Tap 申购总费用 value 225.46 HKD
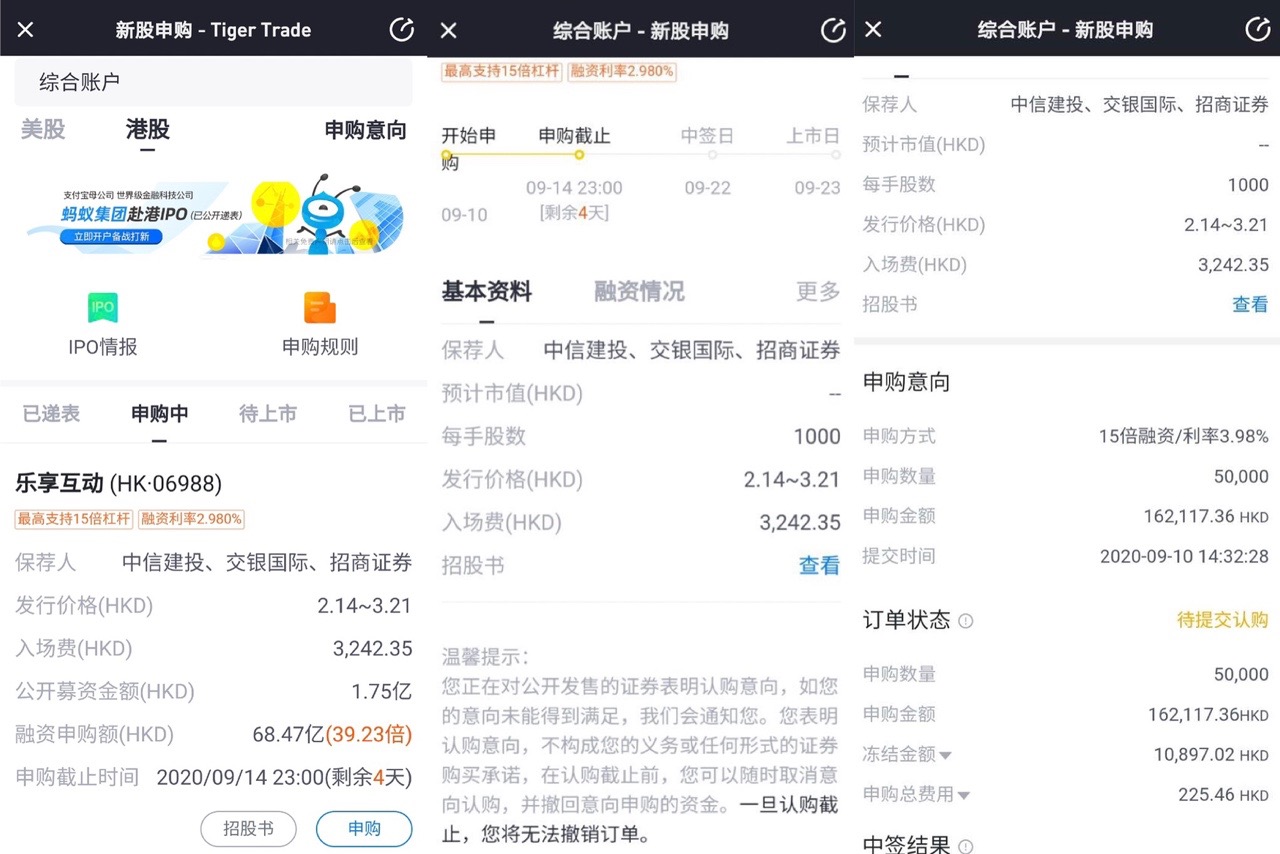Viewport: 1280px width, 854px height. [x=1223, y=795]
